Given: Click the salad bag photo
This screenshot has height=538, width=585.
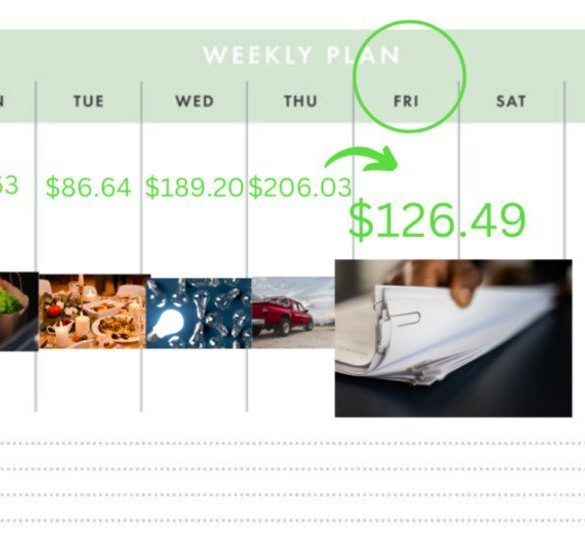Looking at the screenshot, I should coord(19,312).
